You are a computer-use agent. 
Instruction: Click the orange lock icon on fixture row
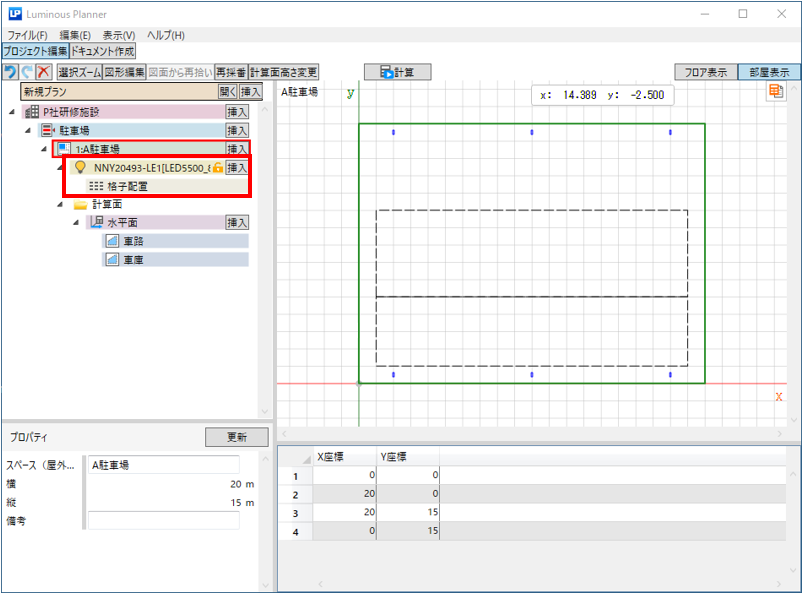coord(217,167)
